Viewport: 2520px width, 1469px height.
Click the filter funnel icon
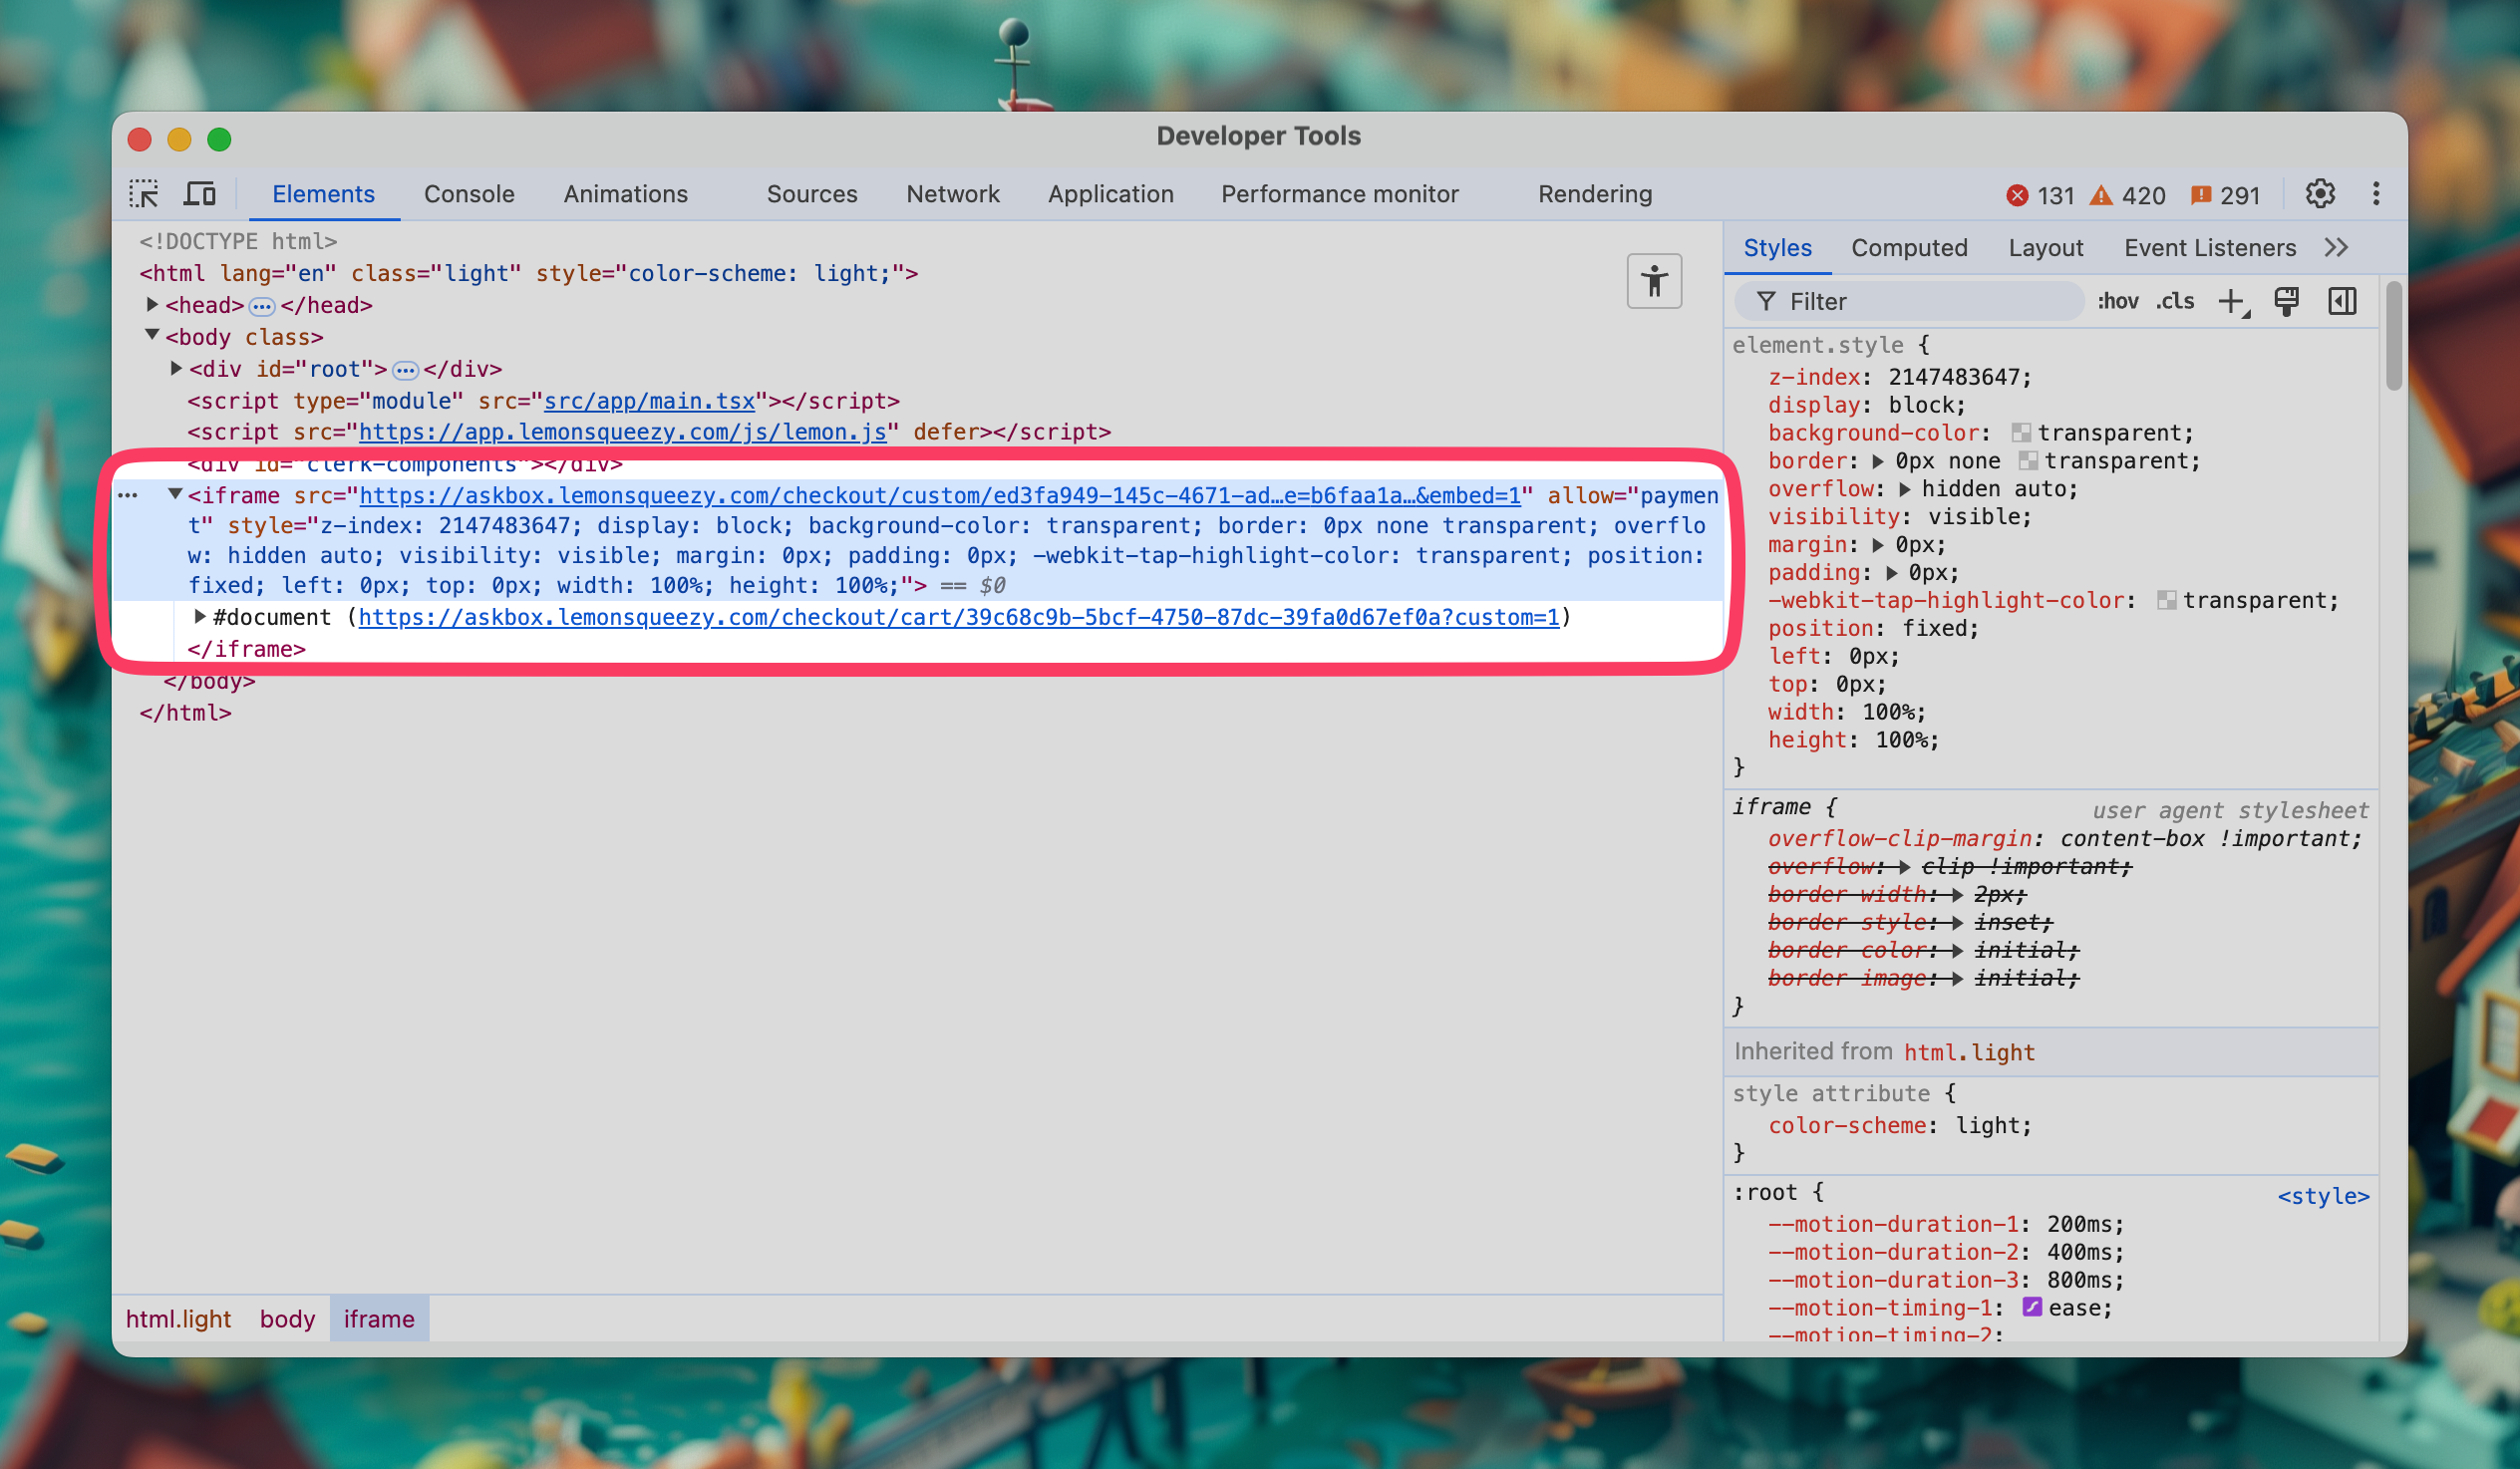[x=1766, y=301]
